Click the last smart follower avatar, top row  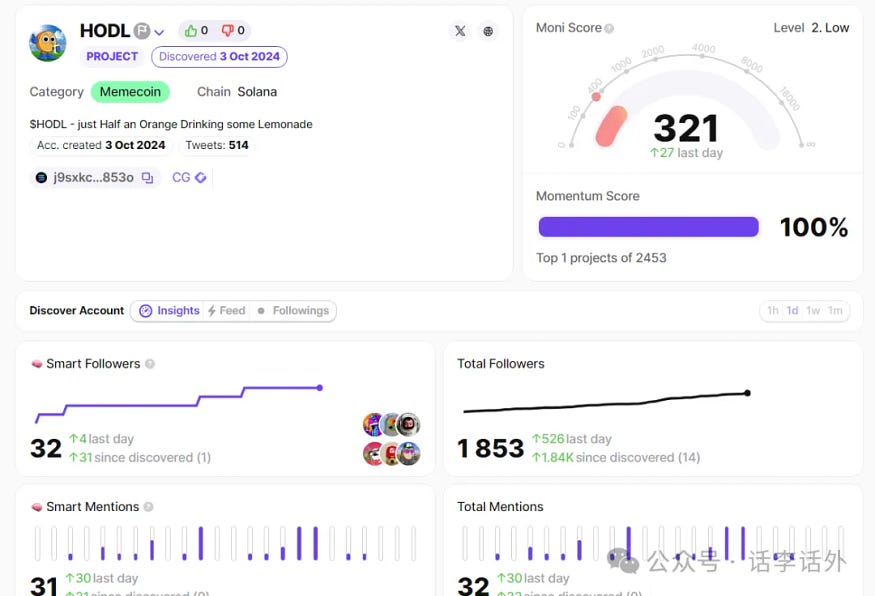(409, 424)
